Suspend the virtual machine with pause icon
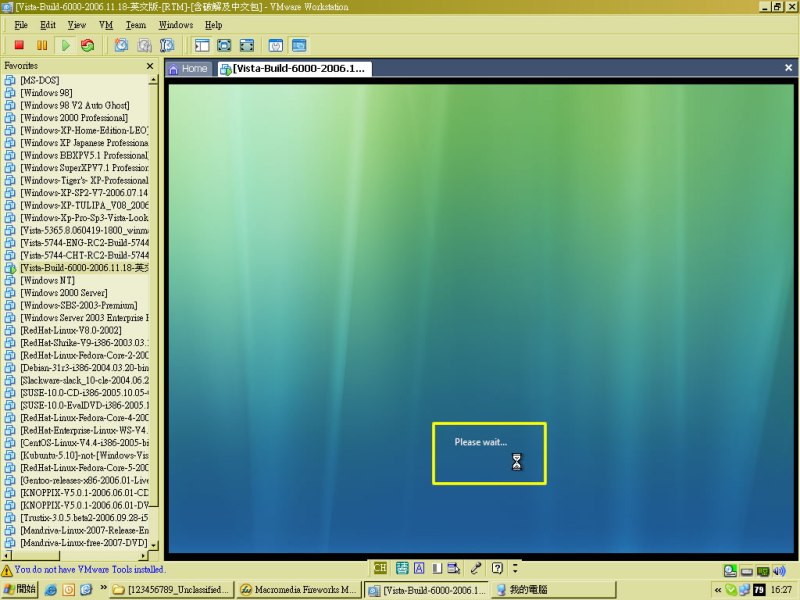 [x=42, y=45]
